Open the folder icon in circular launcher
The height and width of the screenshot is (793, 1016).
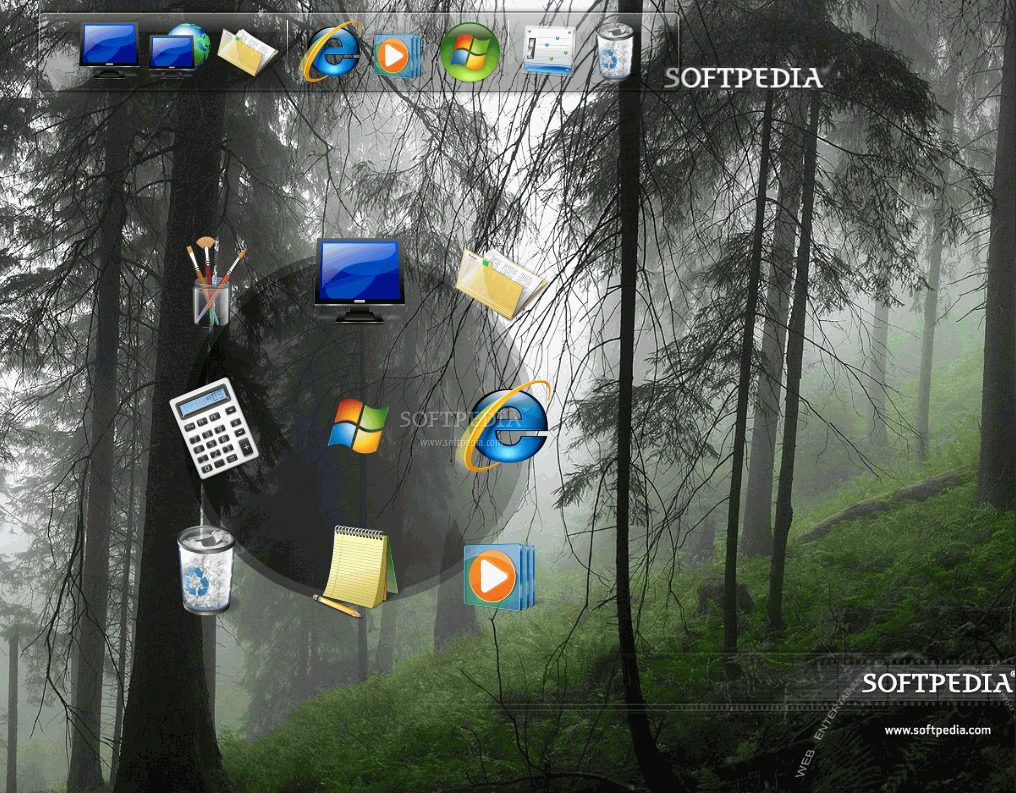click(x=500, y=283)
